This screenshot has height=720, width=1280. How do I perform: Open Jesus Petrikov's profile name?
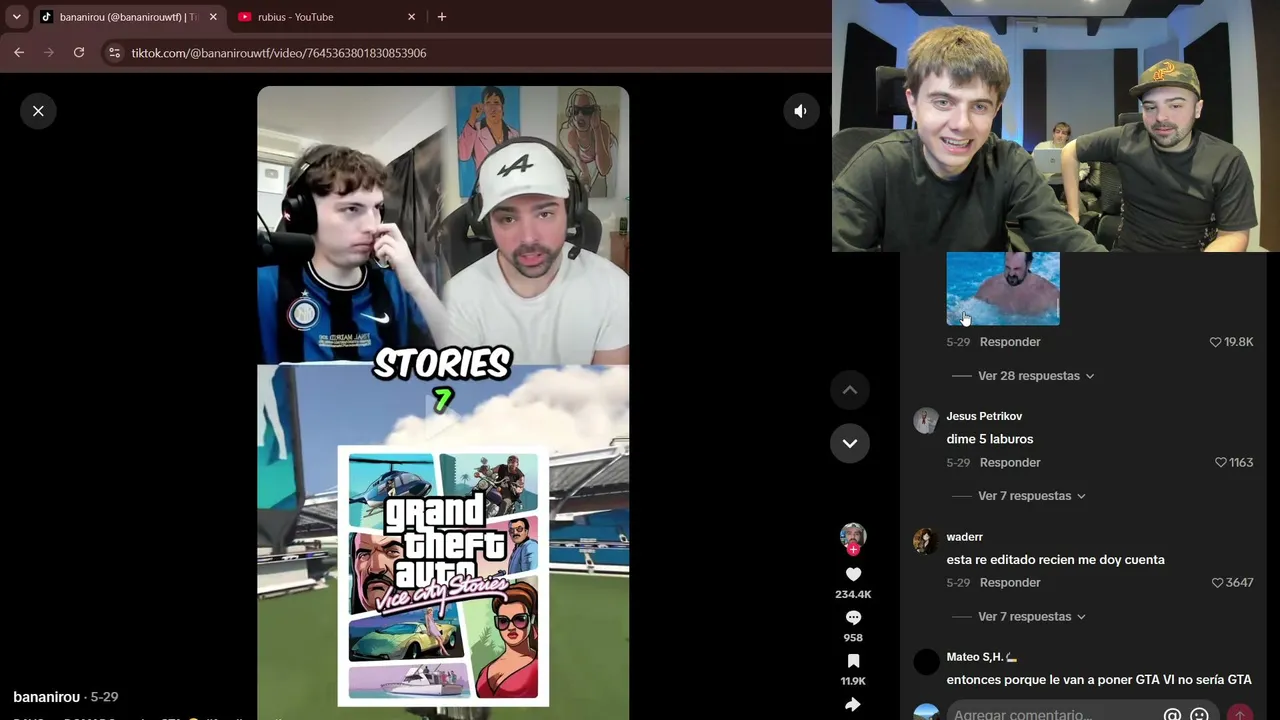(x=984, y=416)
